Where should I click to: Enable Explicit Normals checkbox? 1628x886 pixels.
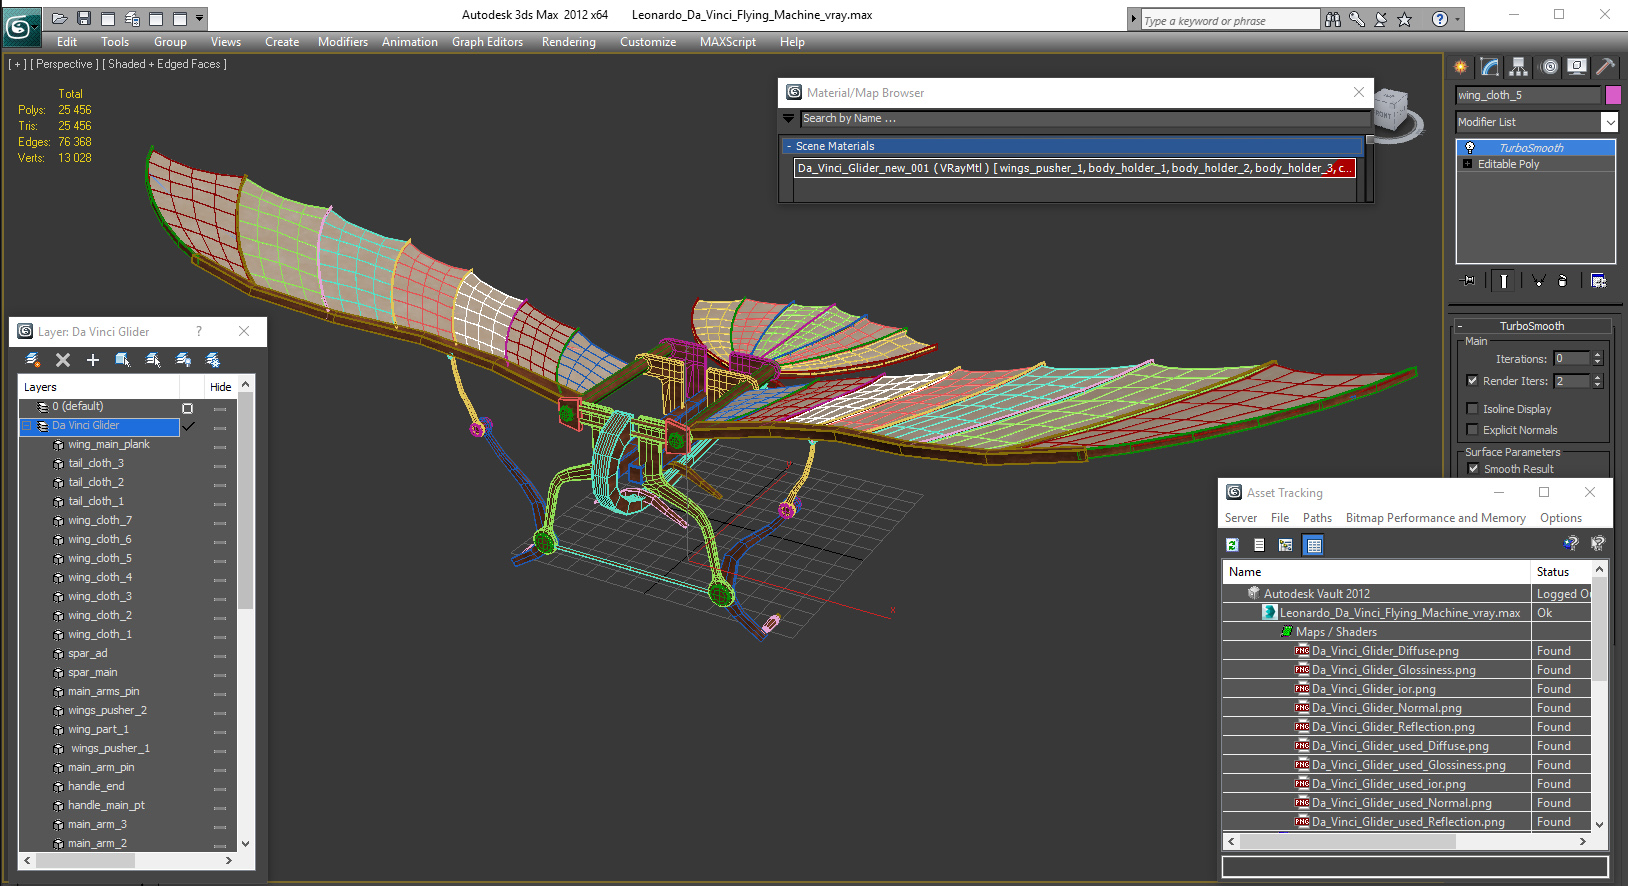click(1472, 430)
